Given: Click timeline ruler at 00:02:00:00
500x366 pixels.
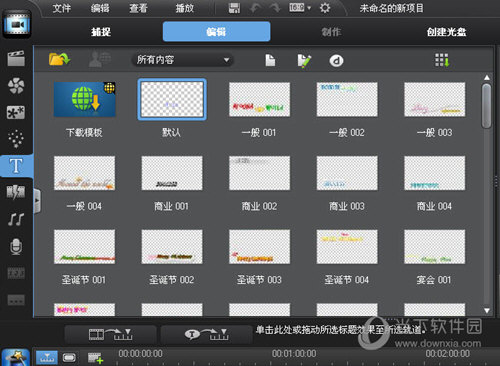Looking at the screenshot, I should tap(448, 354).
